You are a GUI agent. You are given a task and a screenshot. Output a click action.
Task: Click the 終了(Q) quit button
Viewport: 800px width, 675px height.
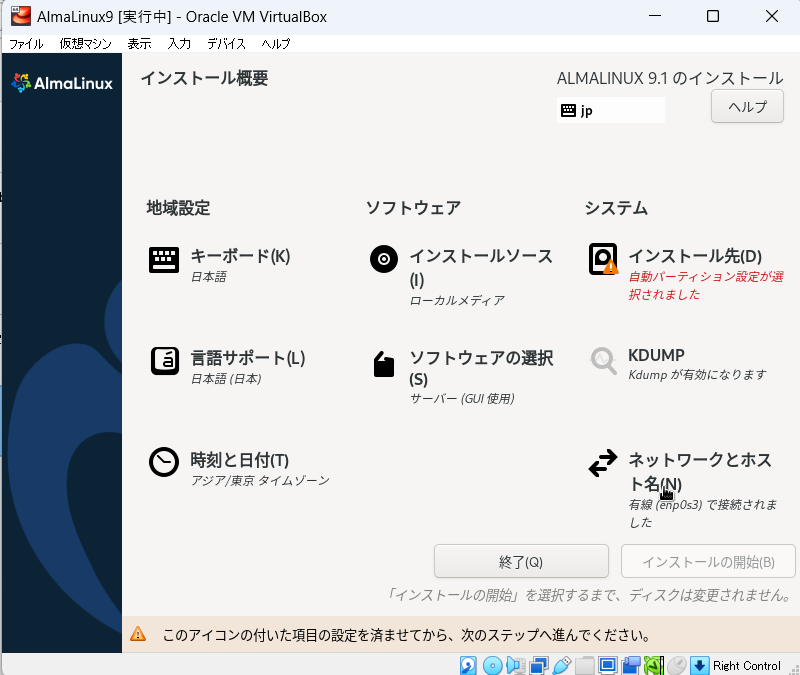(521, 561)
